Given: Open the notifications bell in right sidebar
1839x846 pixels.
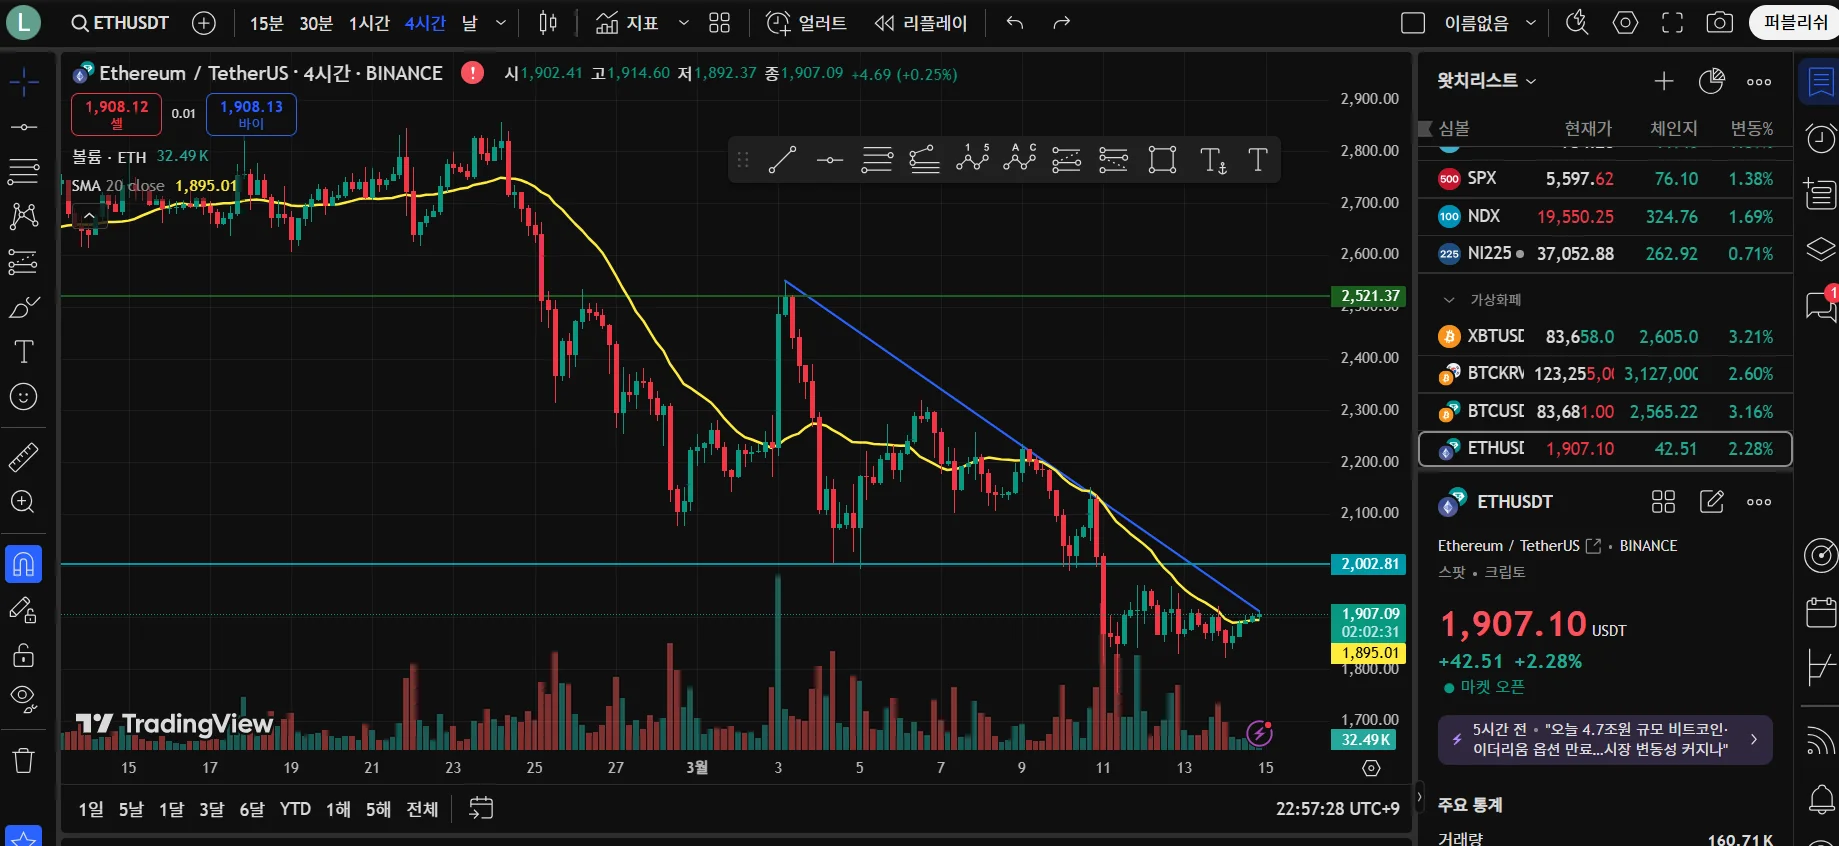Looking at the screenshot, I should 1821,799.
